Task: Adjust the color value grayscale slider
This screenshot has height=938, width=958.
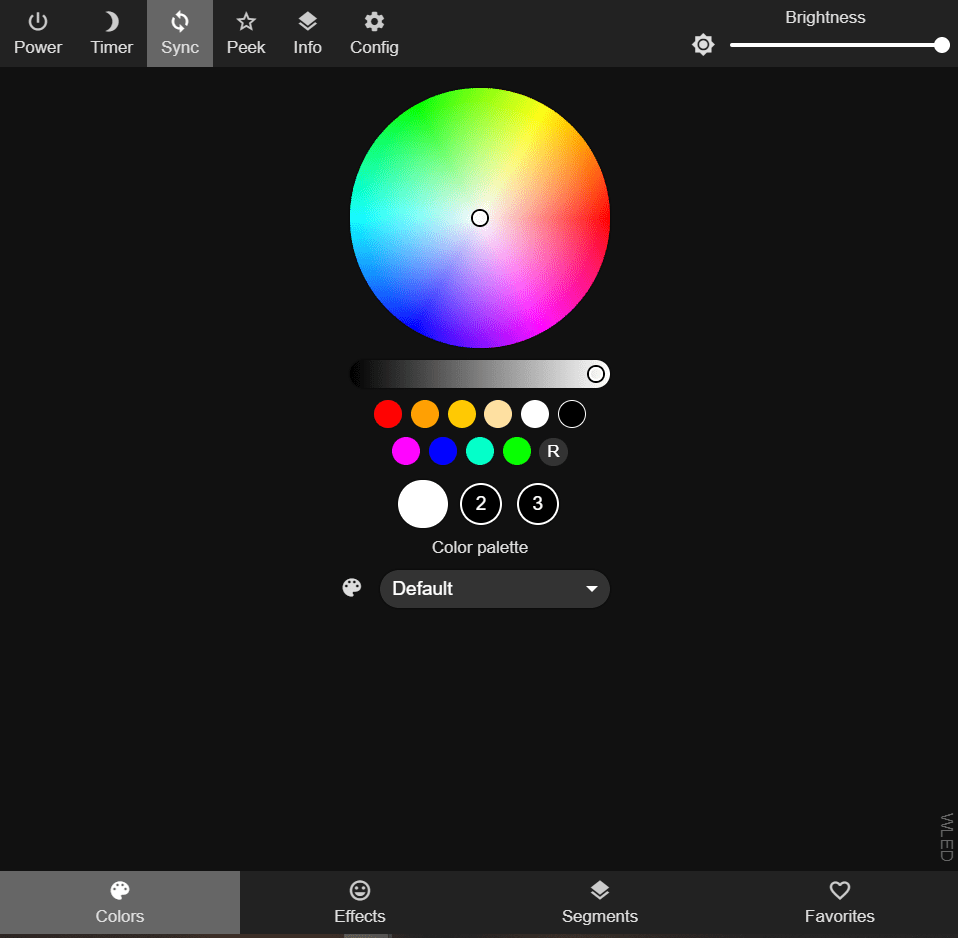Action: point(480,374)
